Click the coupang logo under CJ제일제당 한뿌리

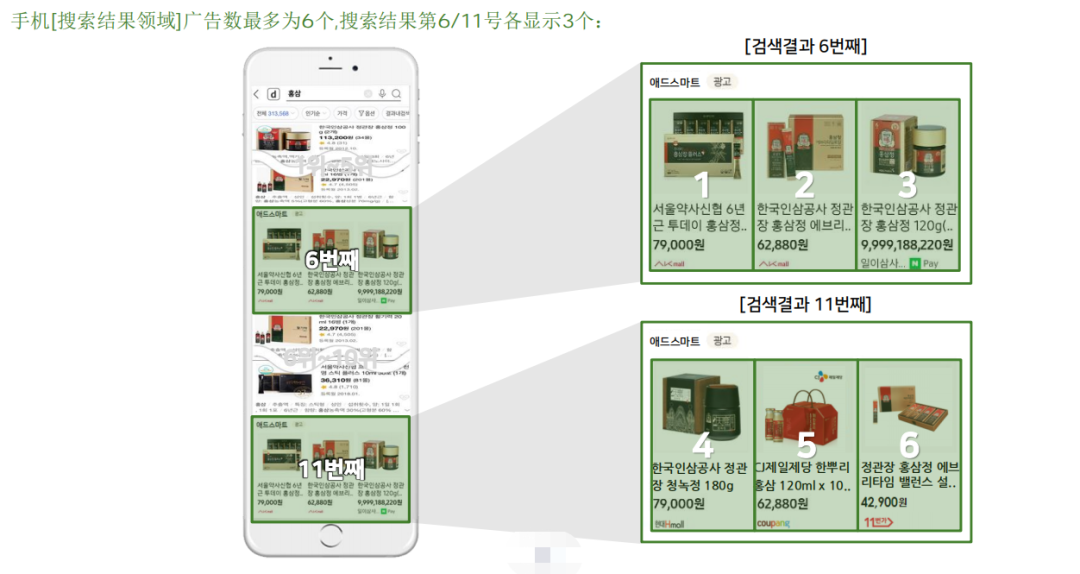tap(773, 524)
